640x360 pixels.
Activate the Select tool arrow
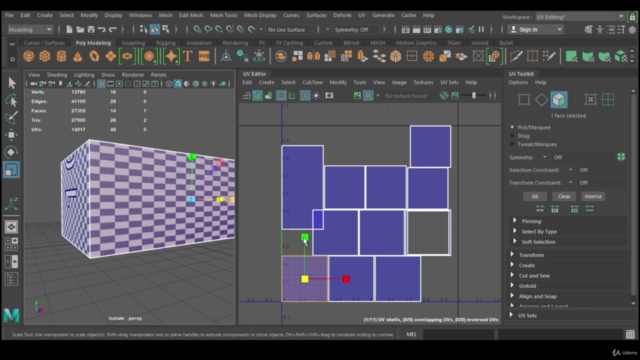pos(11,83)
